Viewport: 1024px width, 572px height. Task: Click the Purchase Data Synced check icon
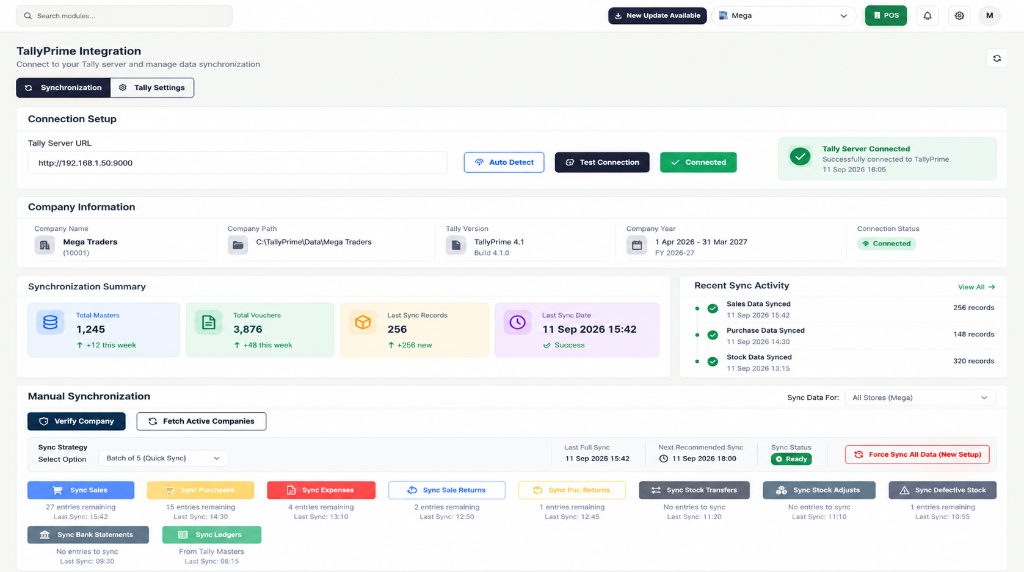712,335
